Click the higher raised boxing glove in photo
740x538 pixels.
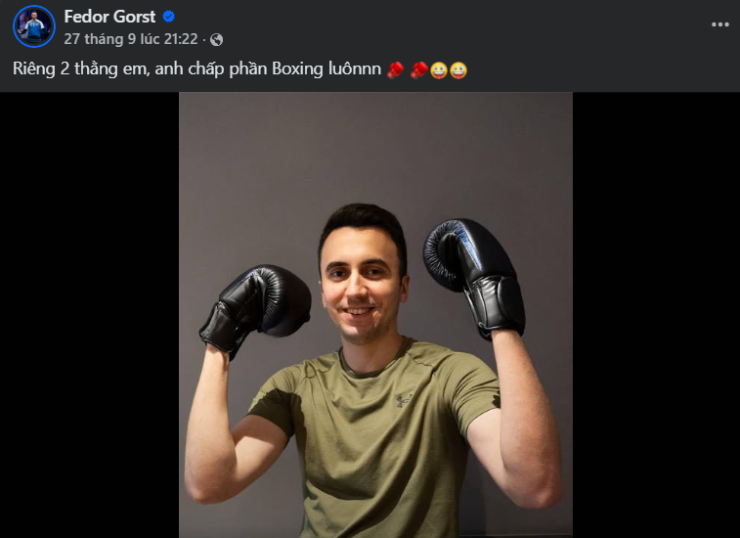pyautogui.click(x=475, y=277)
